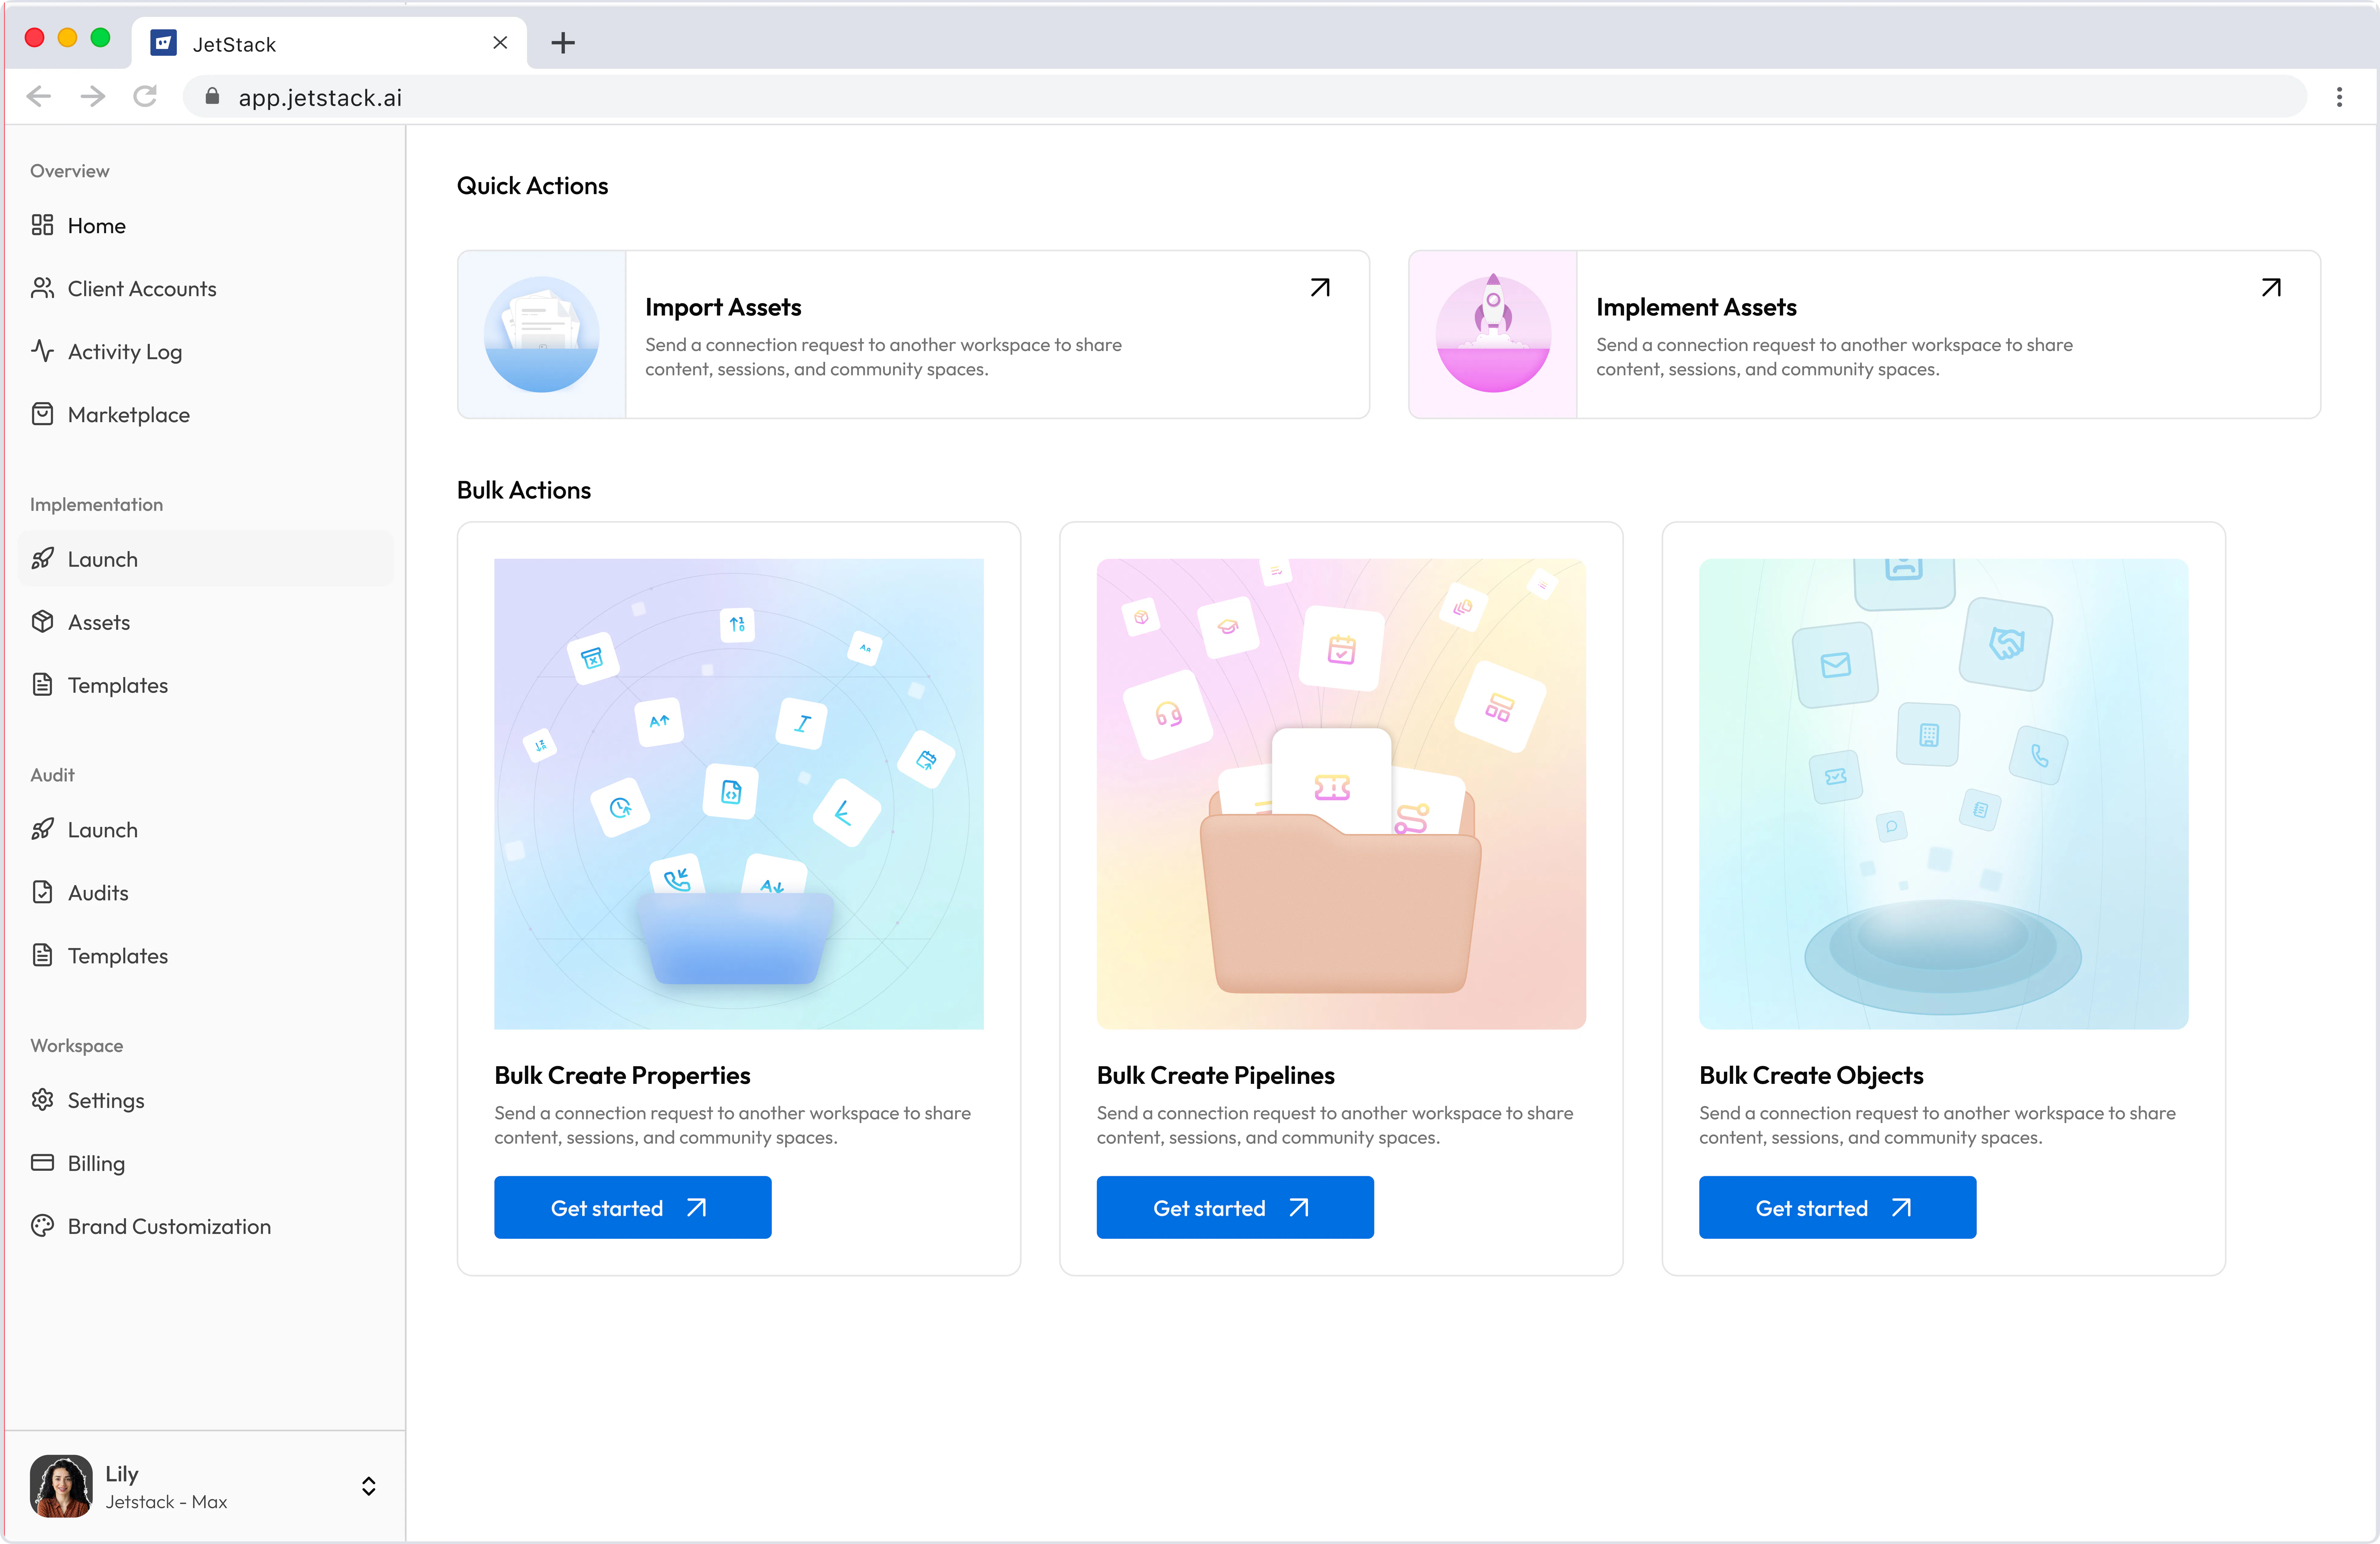Click the Billing credit card icon
The height and width of the screenshot is (1544, 2380).
[x=42, y=1163]
